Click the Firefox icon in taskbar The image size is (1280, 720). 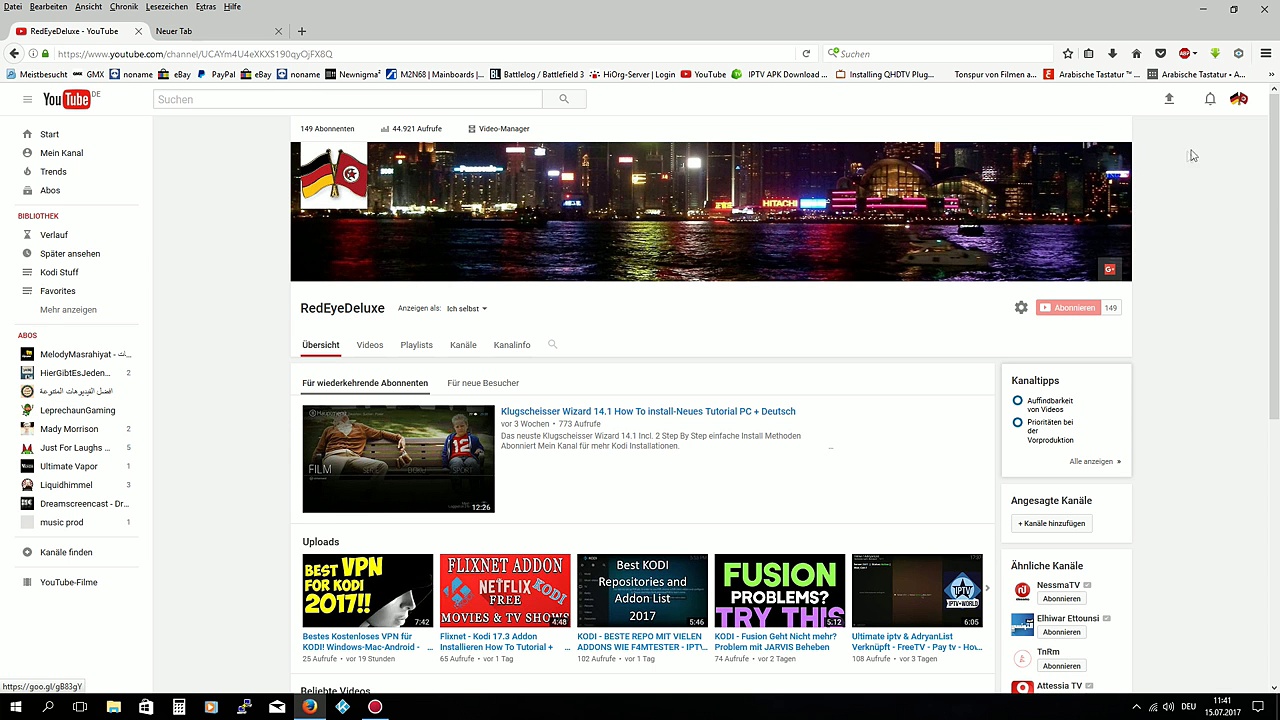(310, 707)
